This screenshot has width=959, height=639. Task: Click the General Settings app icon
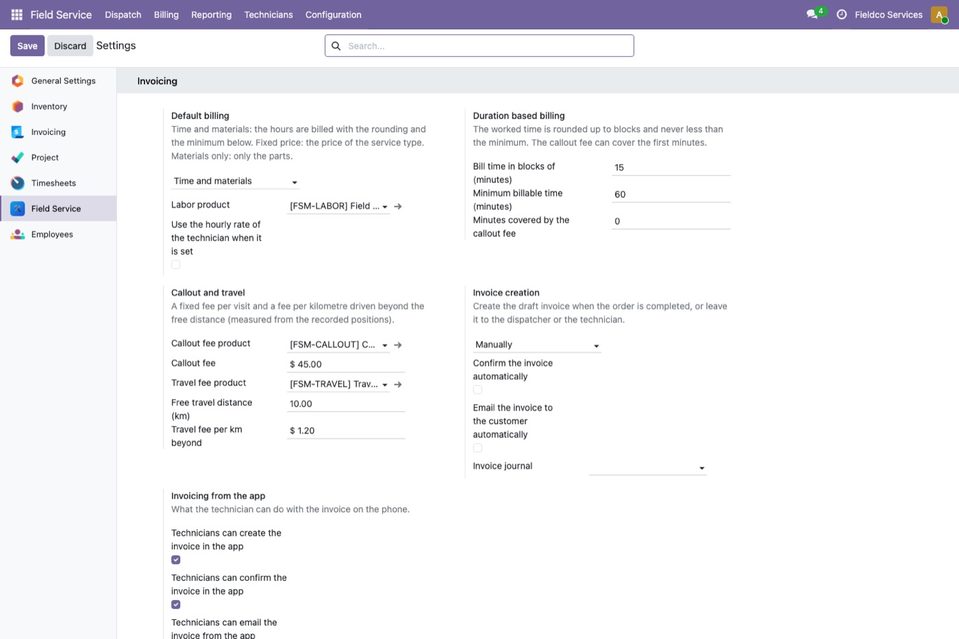click(18, 81)
